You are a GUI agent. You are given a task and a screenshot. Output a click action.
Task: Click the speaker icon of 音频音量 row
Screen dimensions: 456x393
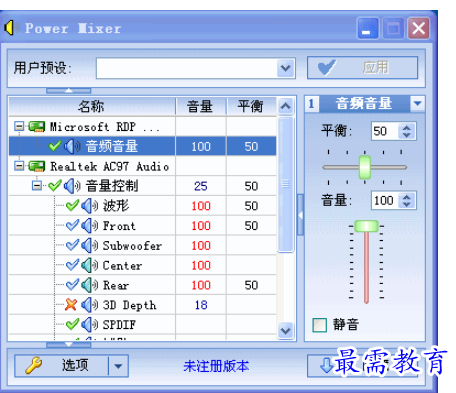coord(72,146)
